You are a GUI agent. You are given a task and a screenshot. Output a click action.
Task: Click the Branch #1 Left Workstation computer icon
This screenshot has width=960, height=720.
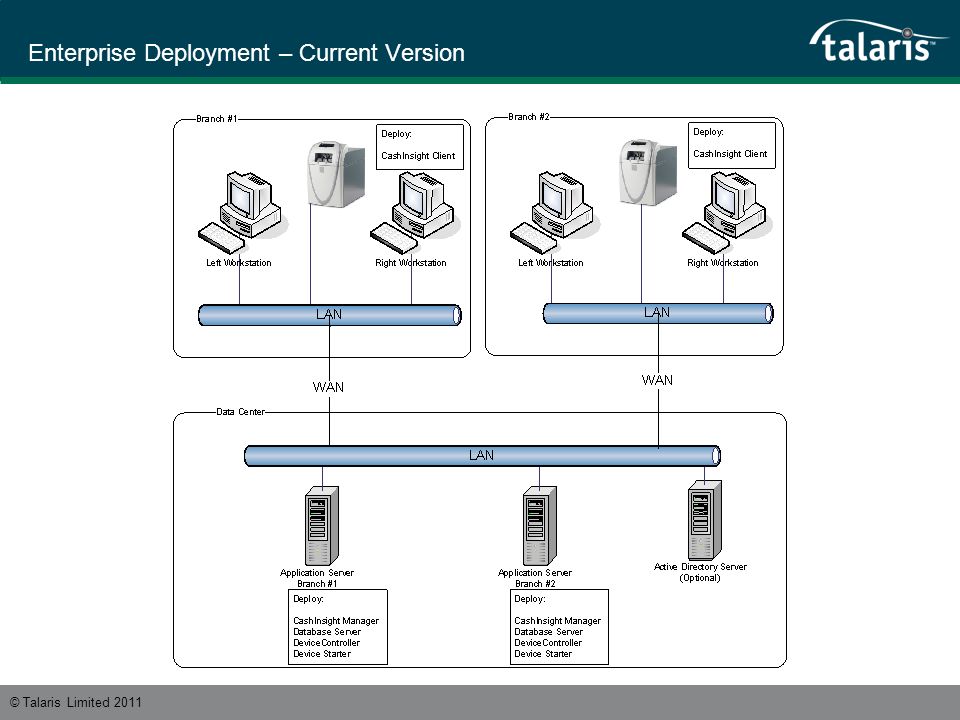pos(242,212)
